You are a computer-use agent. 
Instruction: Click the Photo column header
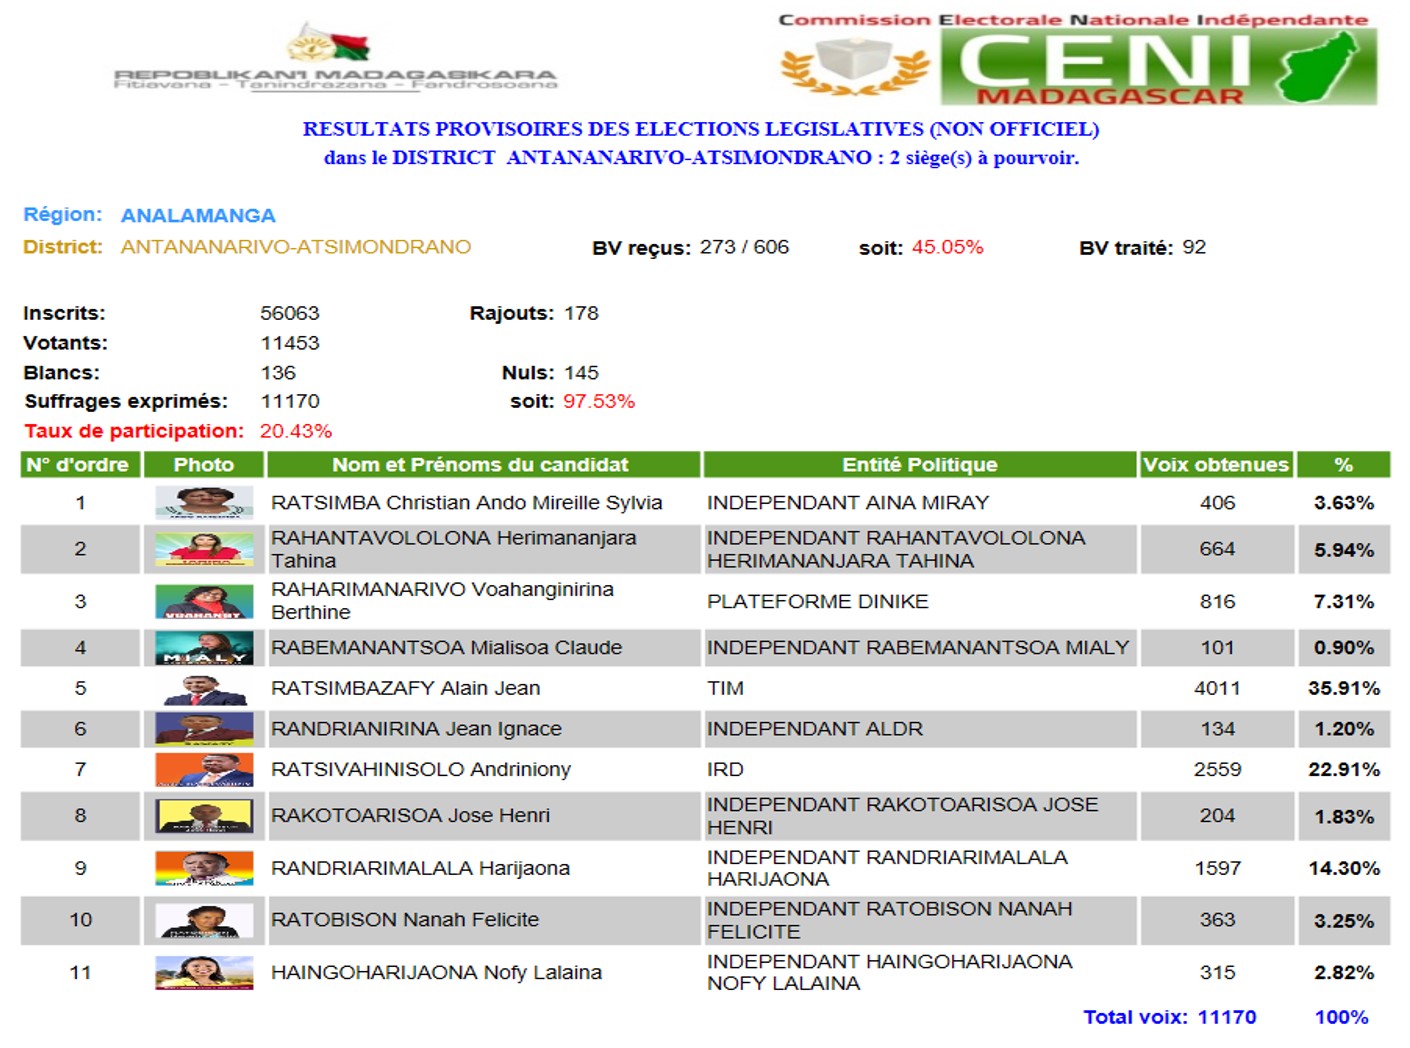(204, 464)
